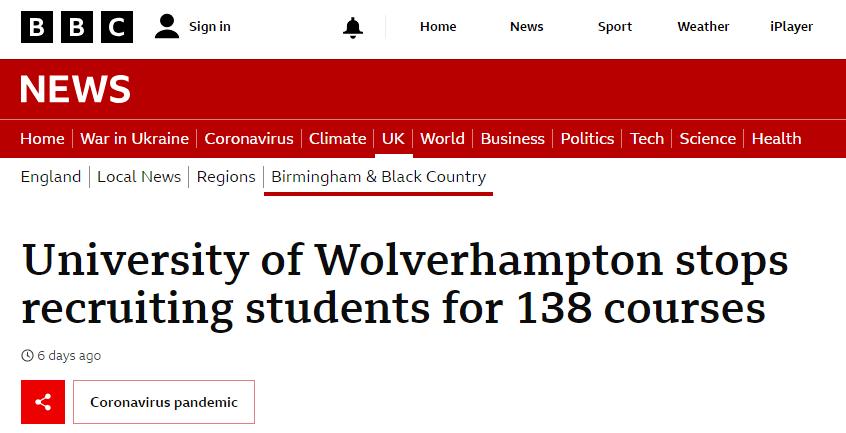Screen dimensions: 846x433
Task: Select the World news tab
Action: [442, 139]
